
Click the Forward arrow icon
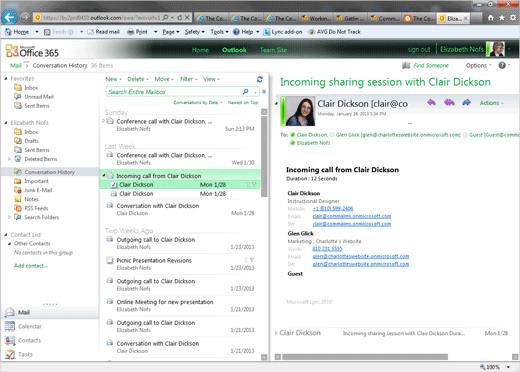click(466, 102)
